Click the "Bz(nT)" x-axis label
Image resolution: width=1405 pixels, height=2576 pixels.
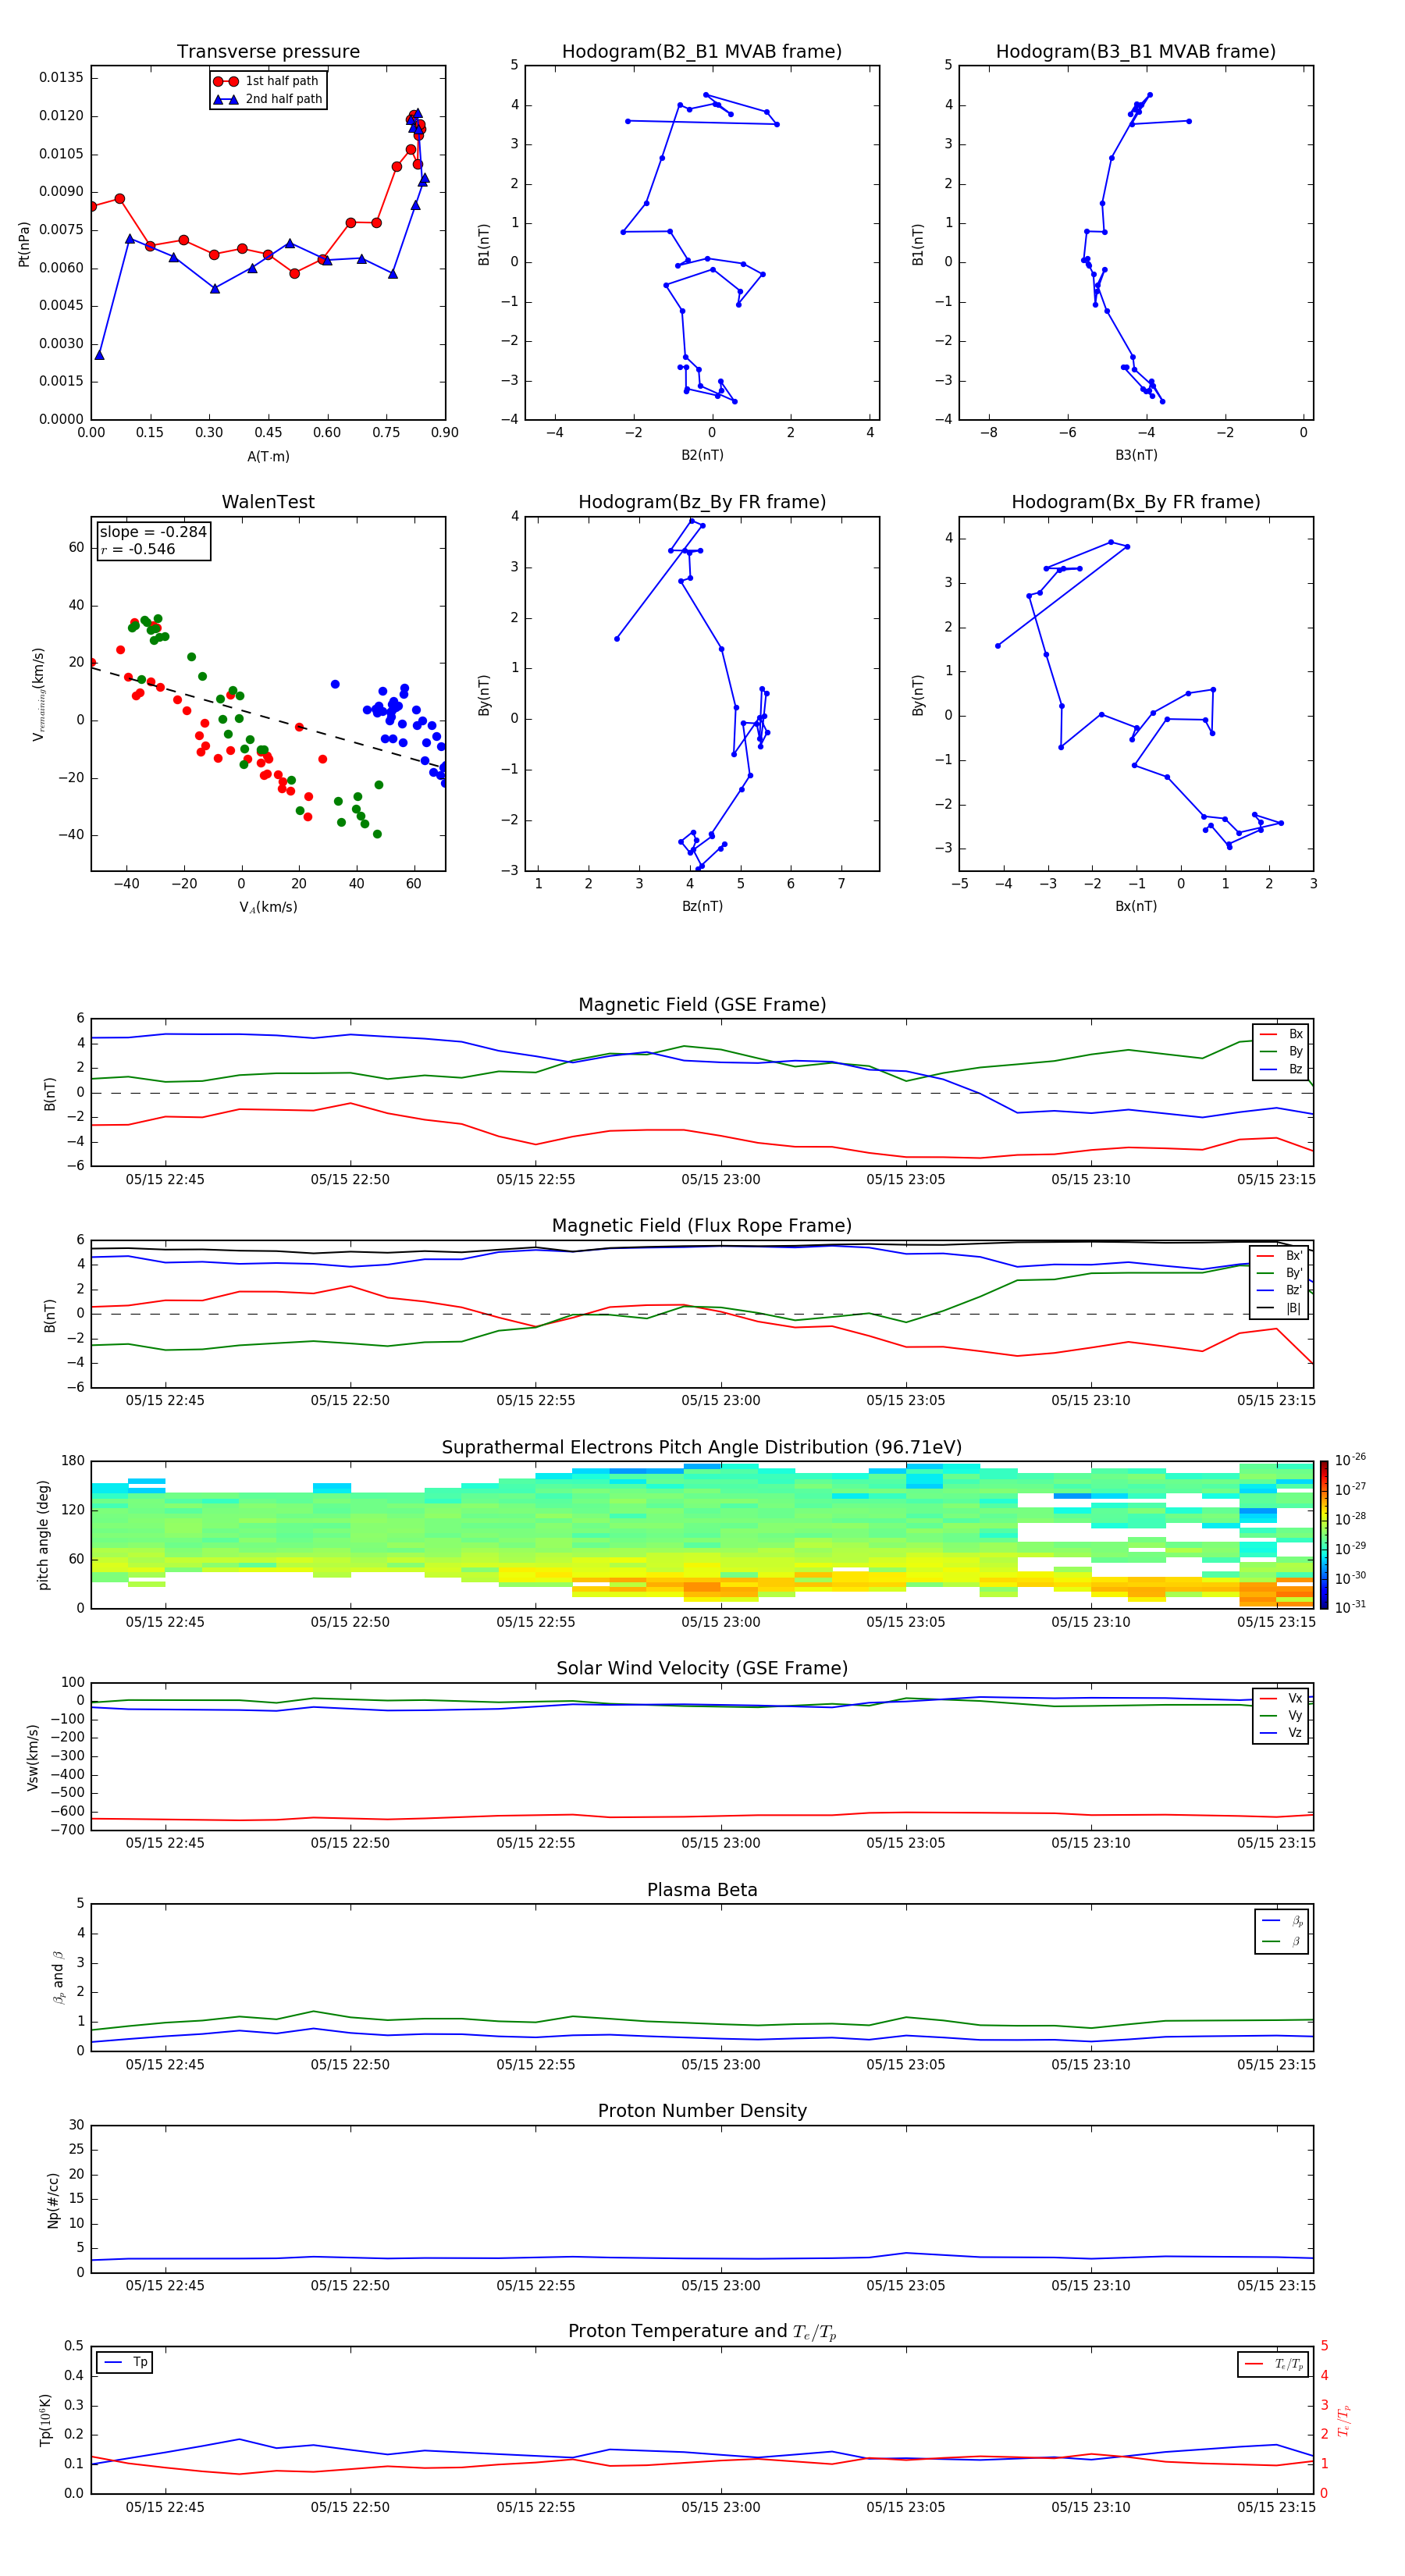point(702,906)
